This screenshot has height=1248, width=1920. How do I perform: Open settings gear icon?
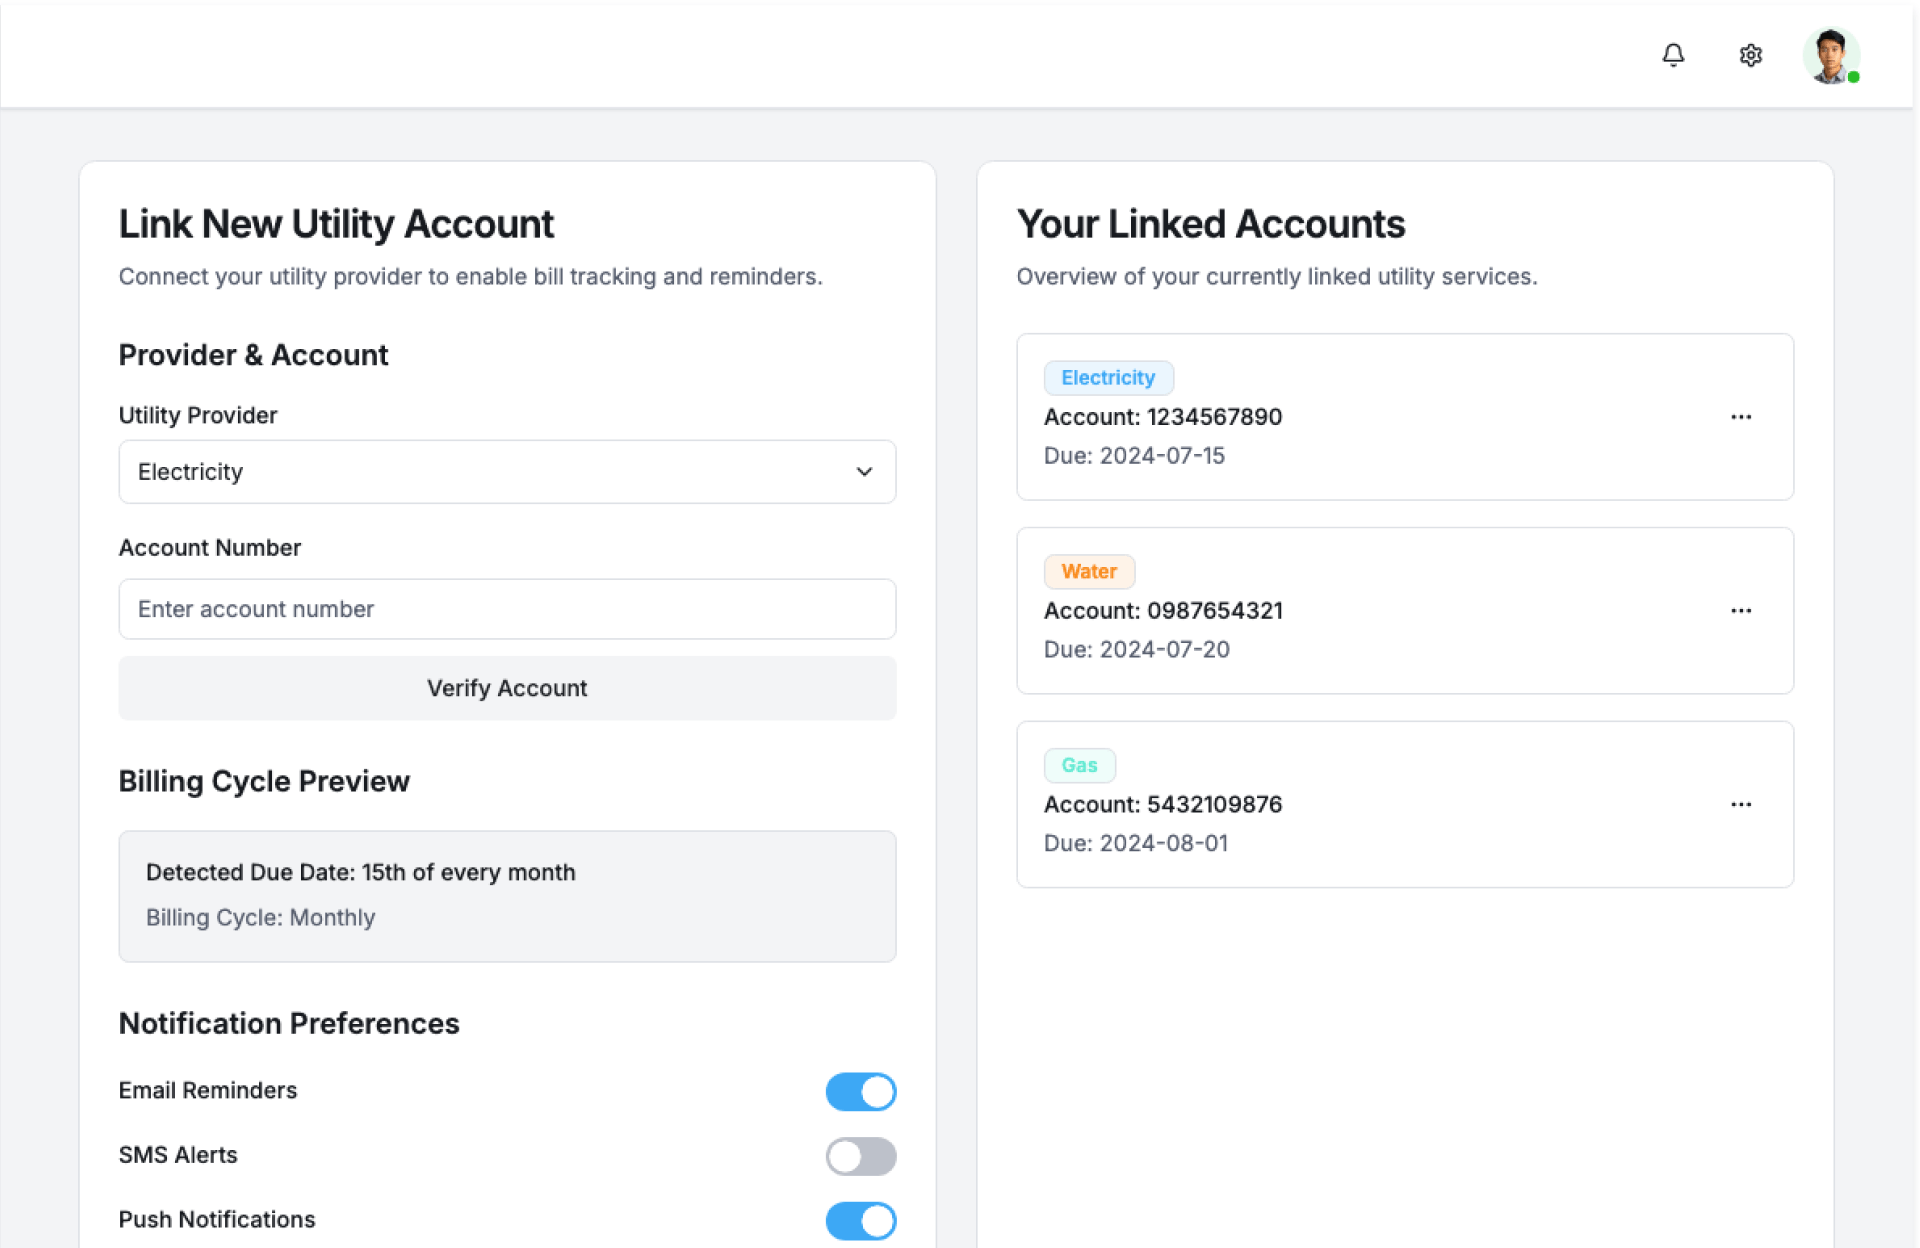[1750, 55]
